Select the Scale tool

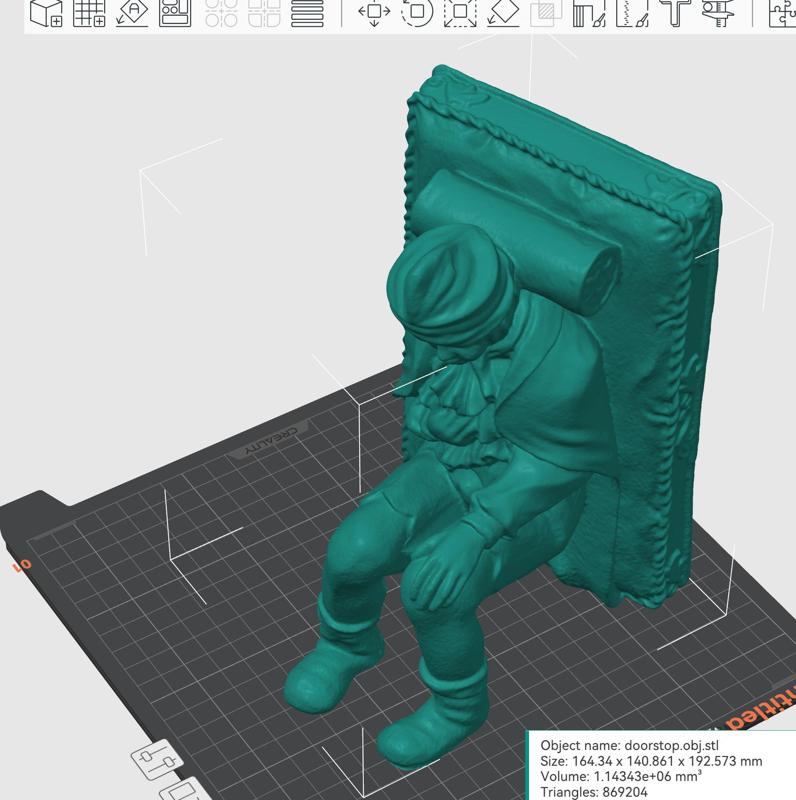460,13
